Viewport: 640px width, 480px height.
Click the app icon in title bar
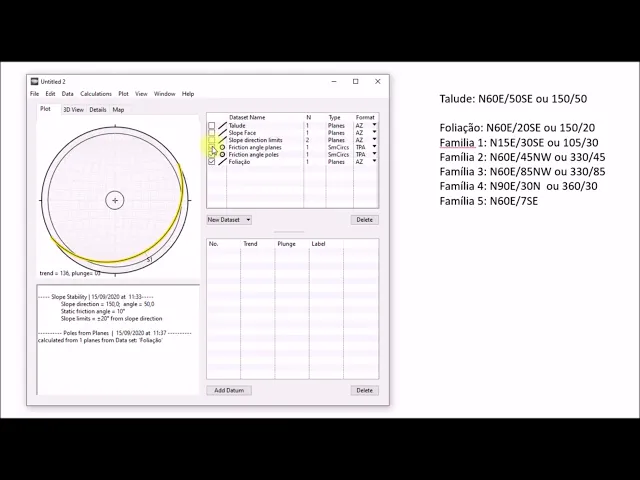(x=35, y=82)
